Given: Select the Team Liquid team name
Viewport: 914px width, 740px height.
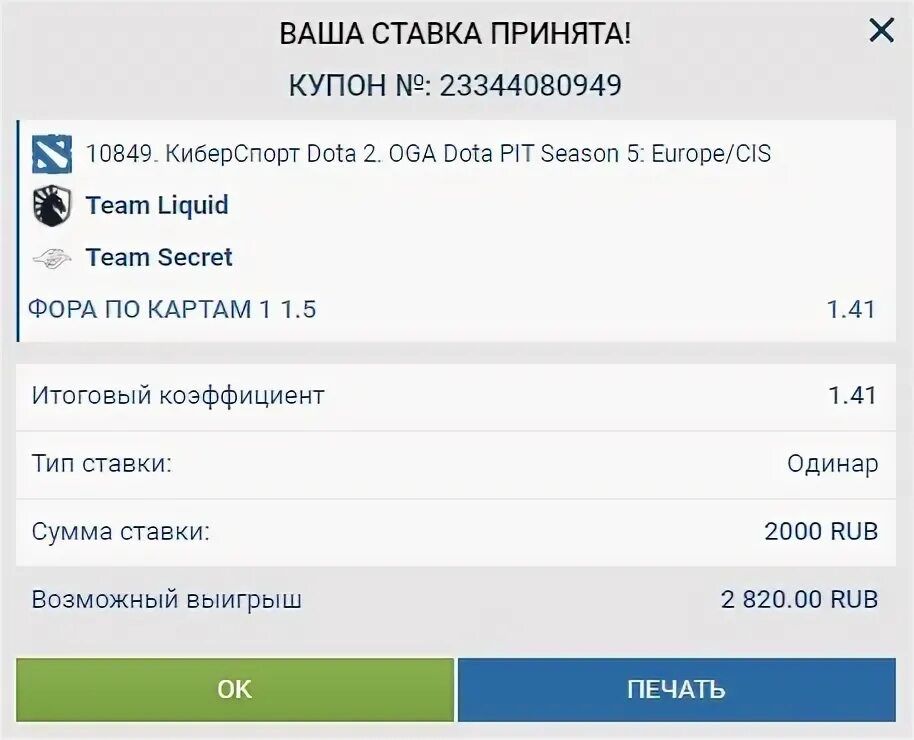Looking at the screenshot, I should pyautogui.click(x=157, y=205).
